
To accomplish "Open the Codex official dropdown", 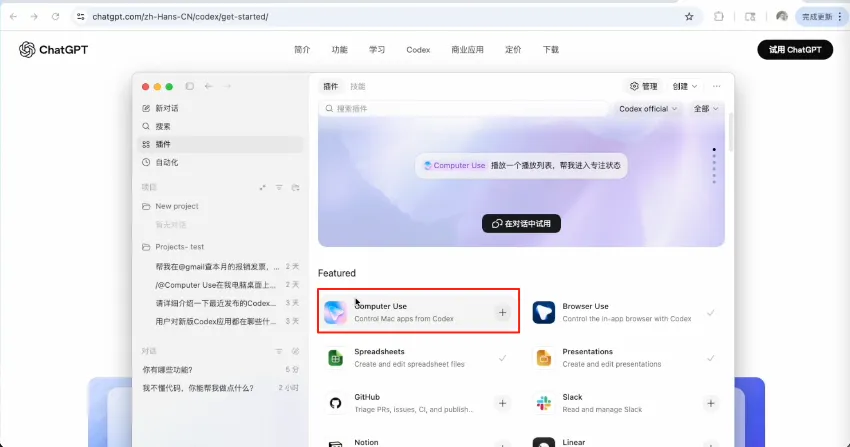I will pos(648,109).
